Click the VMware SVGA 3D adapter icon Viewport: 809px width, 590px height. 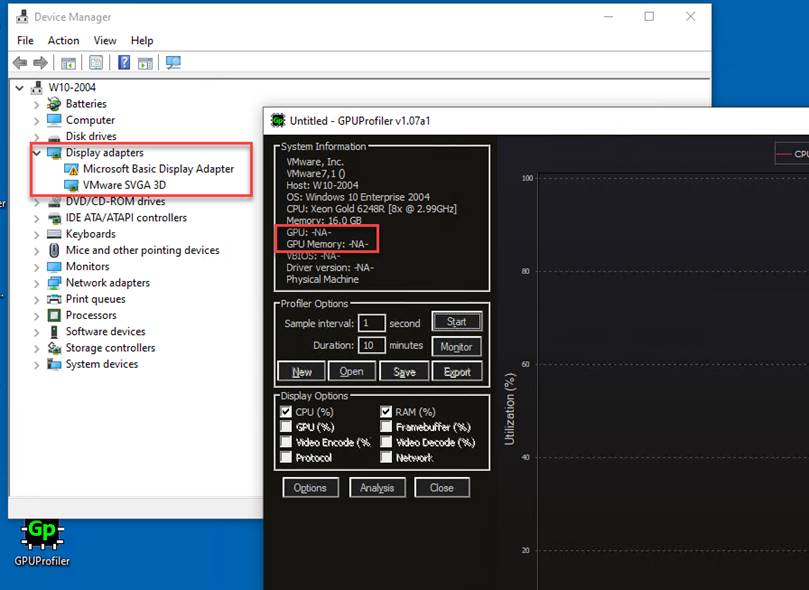tap(71, 185)
